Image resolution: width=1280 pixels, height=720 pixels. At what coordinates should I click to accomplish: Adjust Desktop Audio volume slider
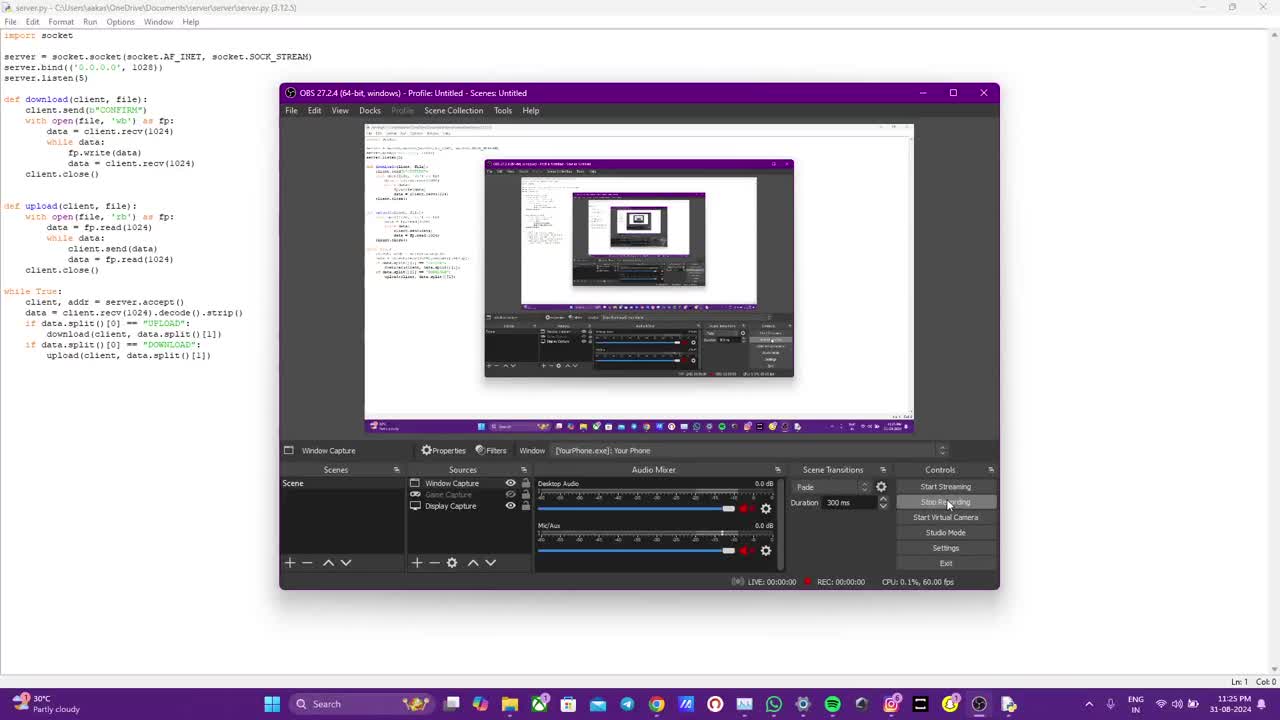pyautogui.click(x=636, y=509)
